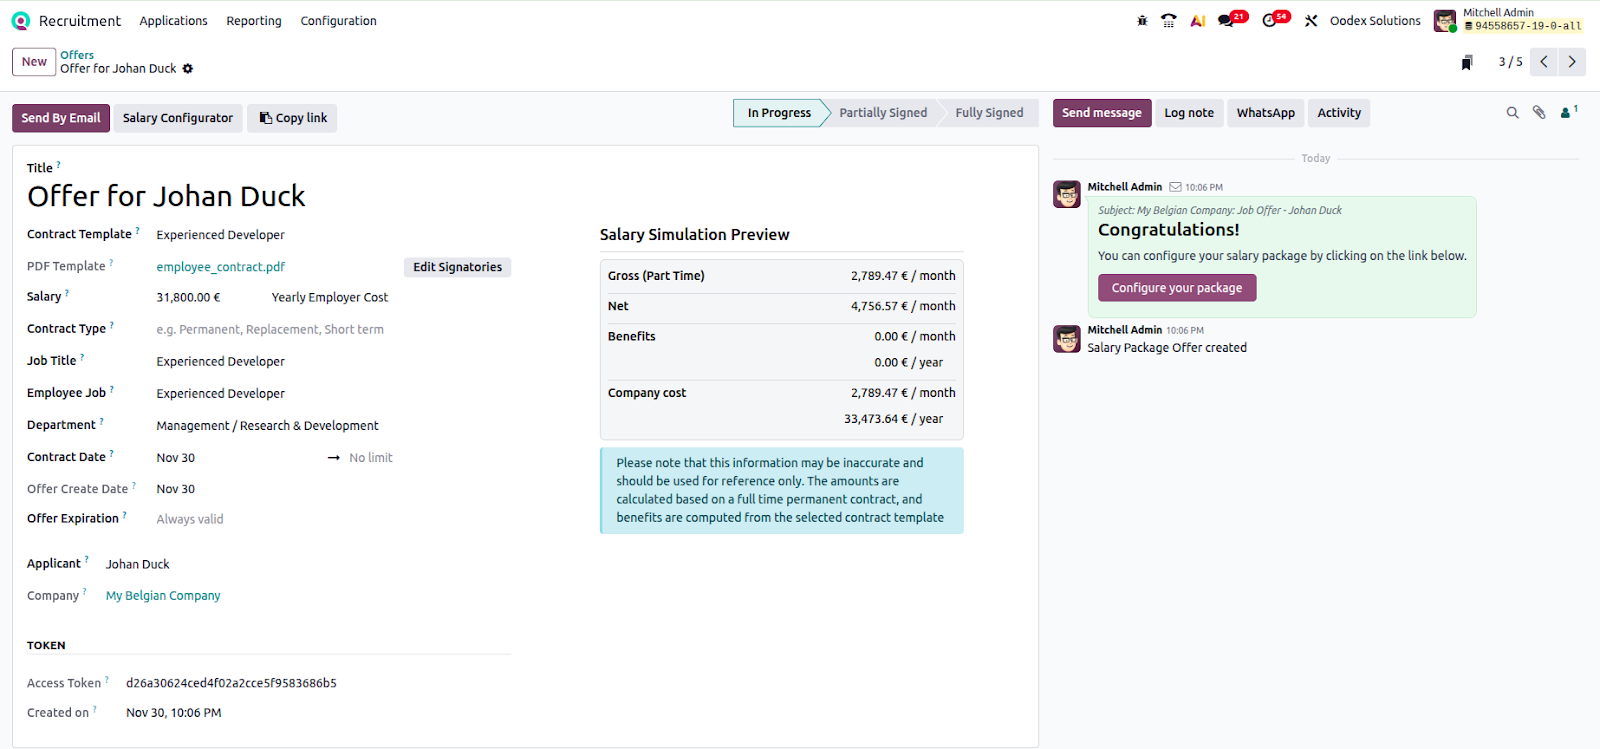This screenshot has height=749, width=1600.
Task: Open the Oodex Solutions company switcher
Action: 1374,21
